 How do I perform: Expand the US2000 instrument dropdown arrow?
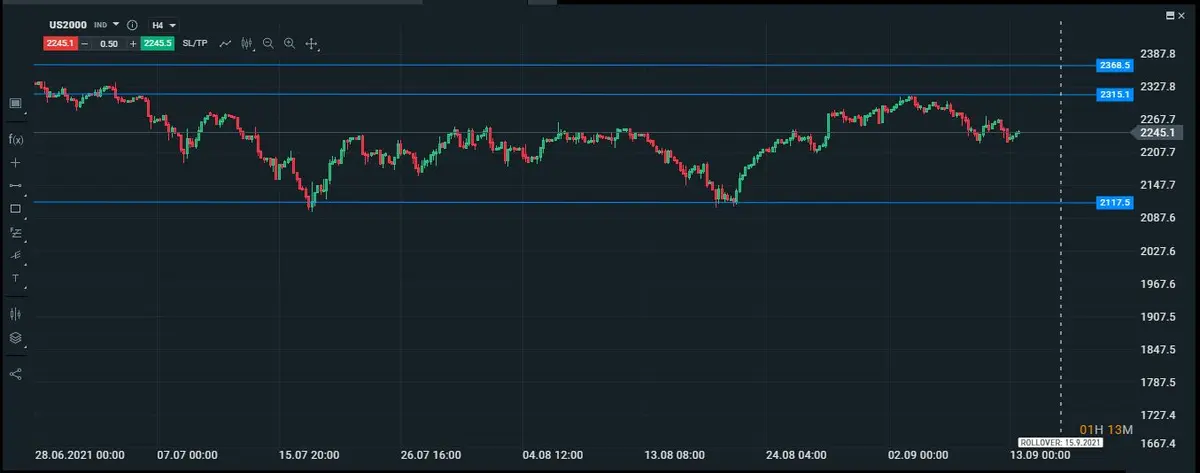[x=116, y=24]
